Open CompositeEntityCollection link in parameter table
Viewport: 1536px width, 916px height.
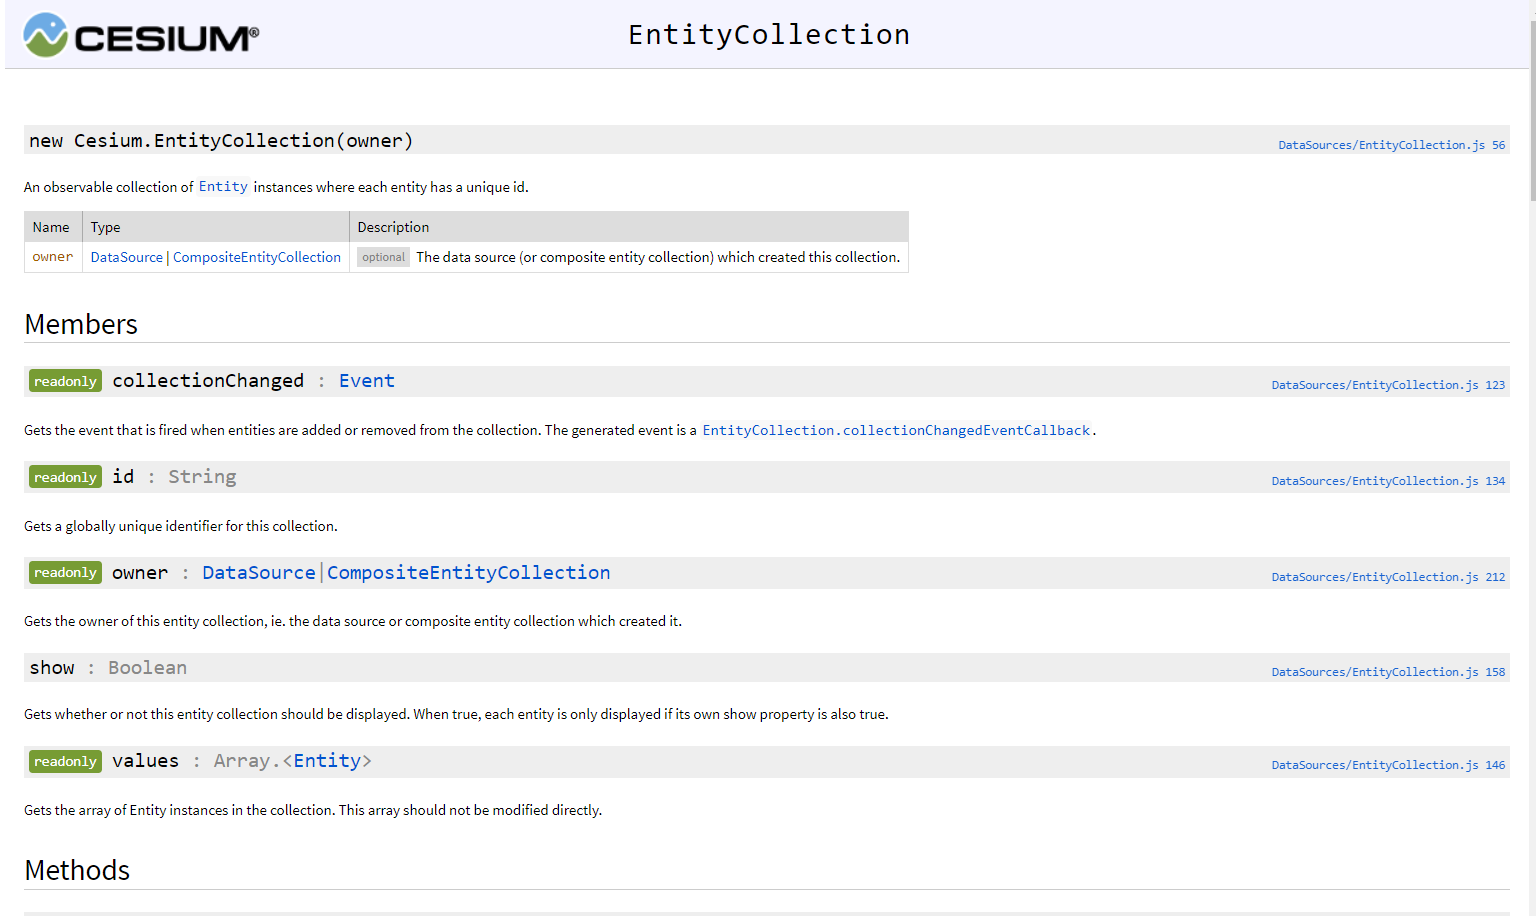pyautogui.click(x=257, y=257)
